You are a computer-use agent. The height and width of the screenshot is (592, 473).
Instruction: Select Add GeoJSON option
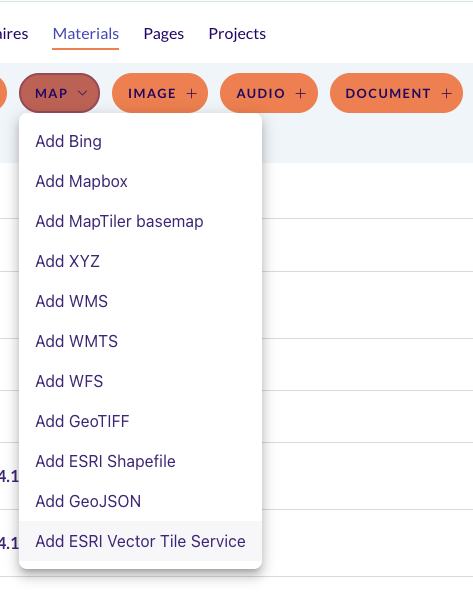[140, 501]
